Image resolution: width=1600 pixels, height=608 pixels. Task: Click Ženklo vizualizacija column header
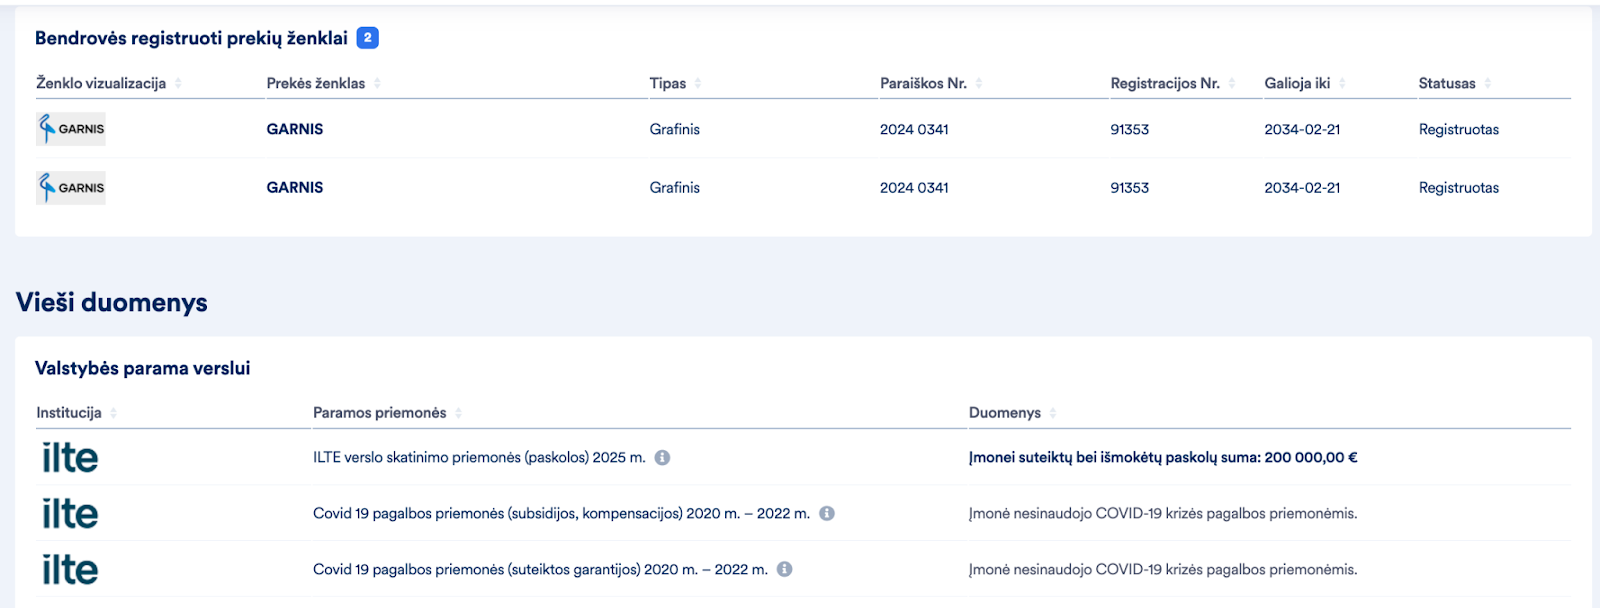[101, 83]
